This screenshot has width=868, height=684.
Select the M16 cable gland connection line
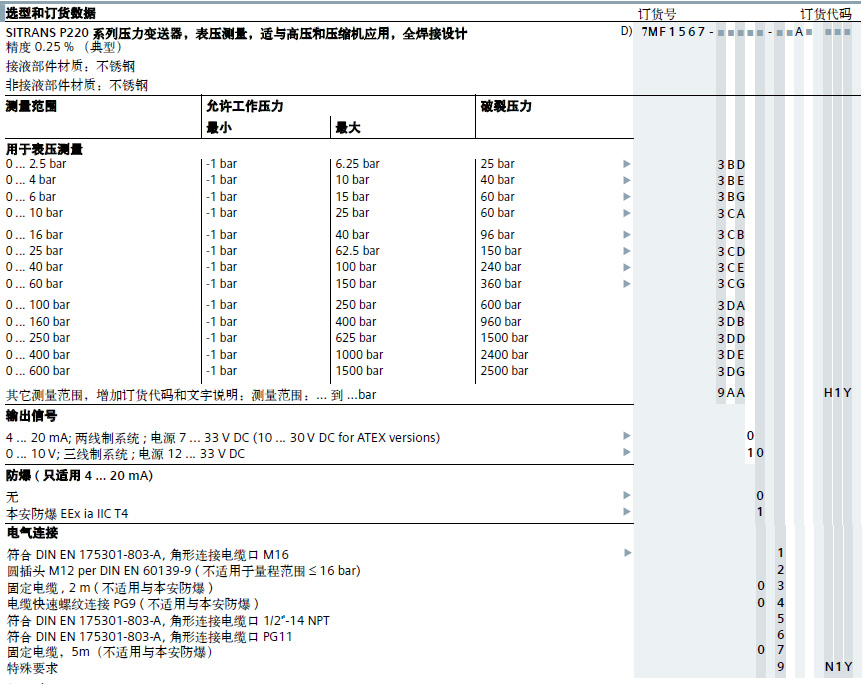click(148, 555)
